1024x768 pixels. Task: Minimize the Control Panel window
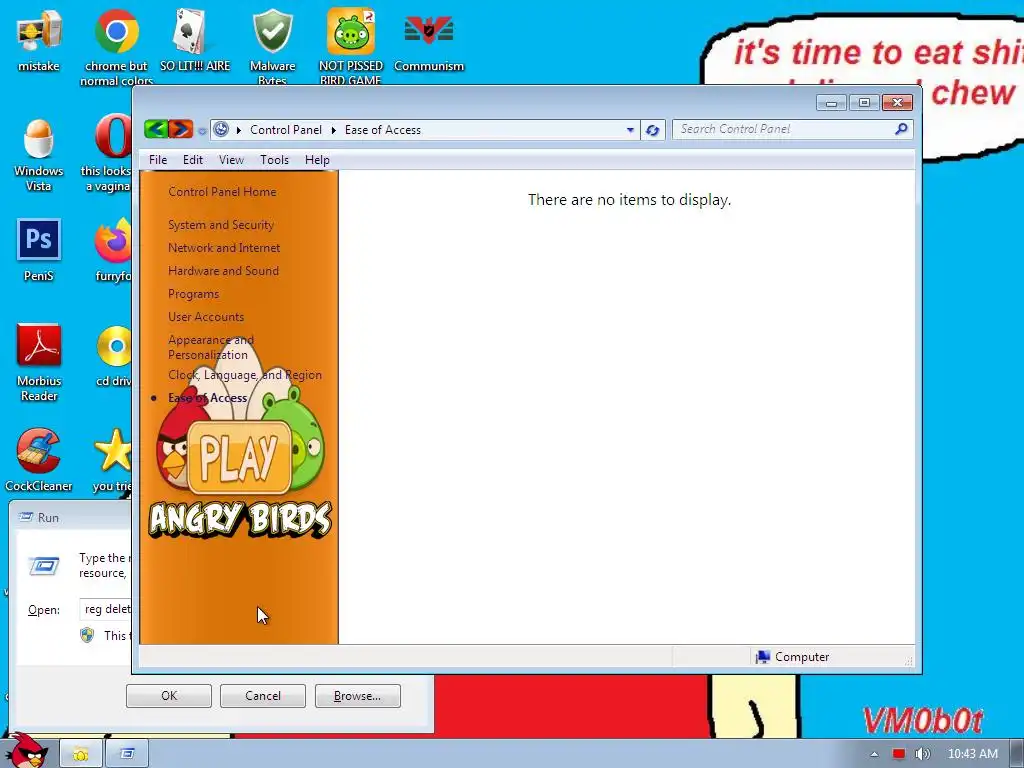pyautogui.click(x=831, y=103)
